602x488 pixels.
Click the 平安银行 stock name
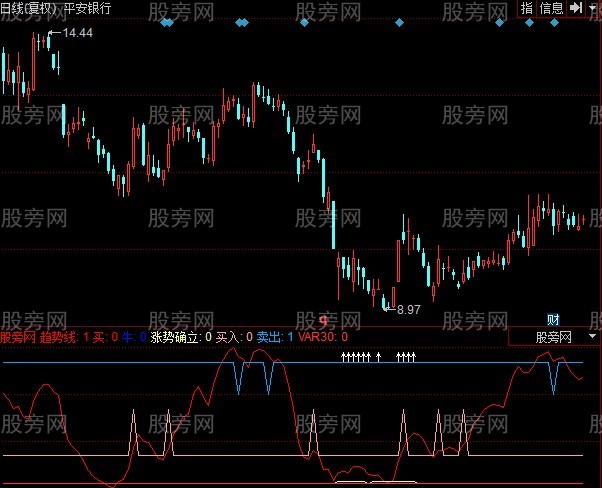point(87,8)
